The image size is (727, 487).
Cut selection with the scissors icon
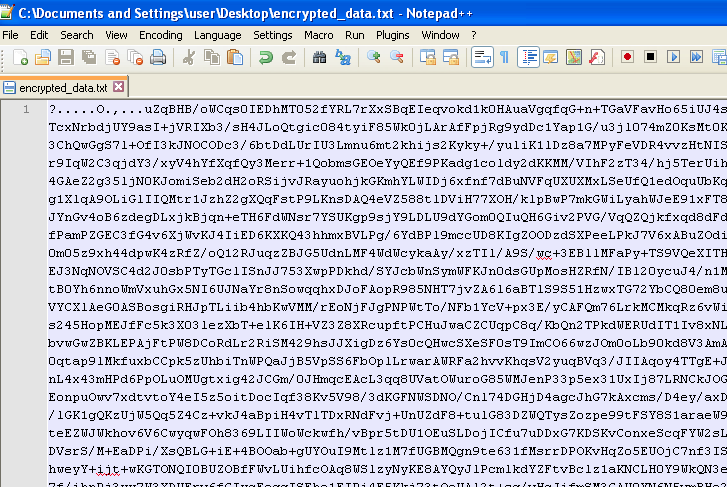point(189,58)
